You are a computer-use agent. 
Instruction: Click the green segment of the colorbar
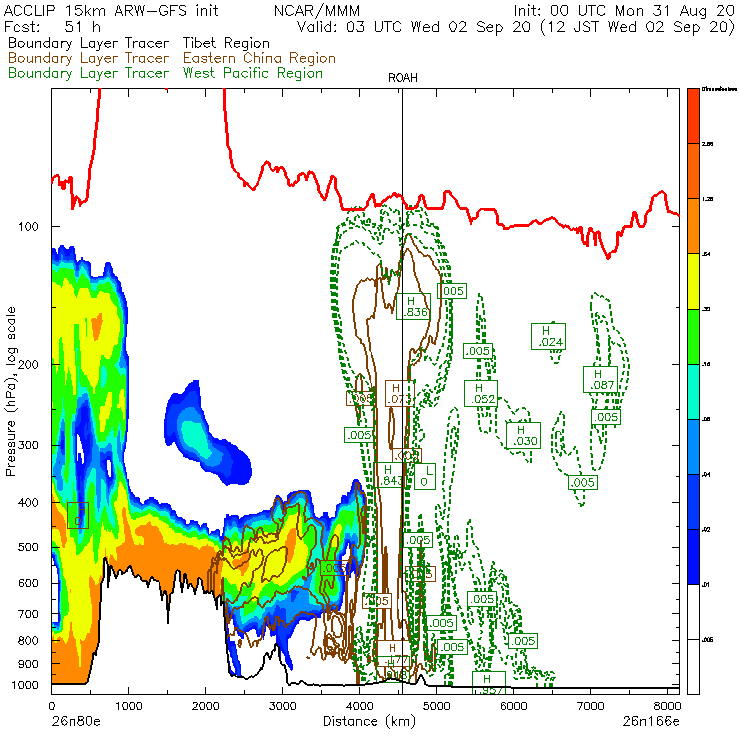point(693,336)
